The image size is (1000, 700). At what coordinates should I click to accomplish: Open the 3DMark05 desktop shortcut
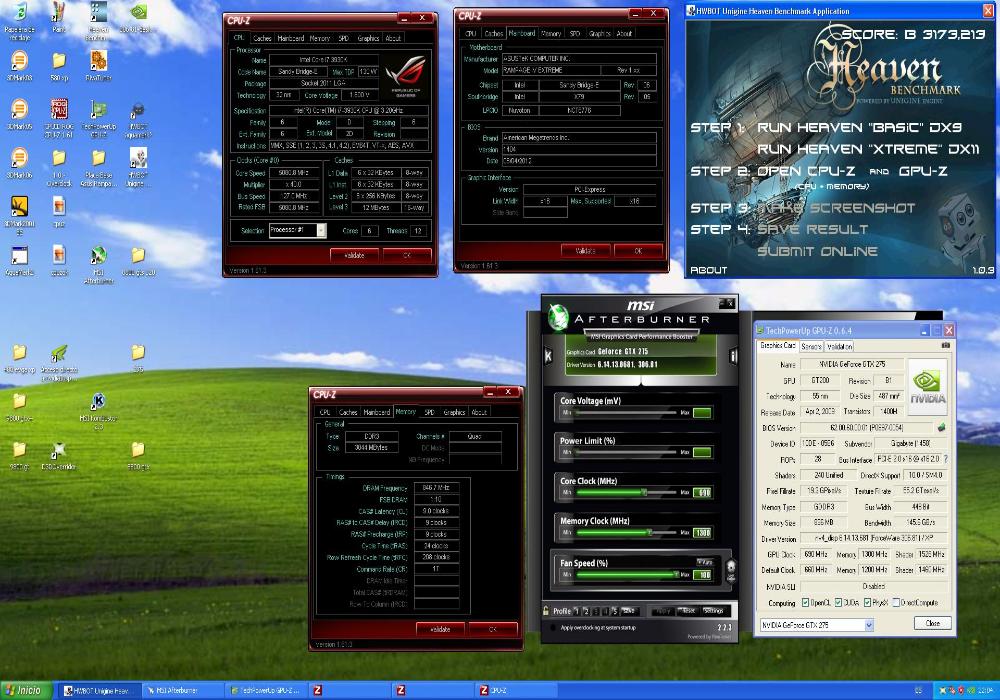(19, 110)
